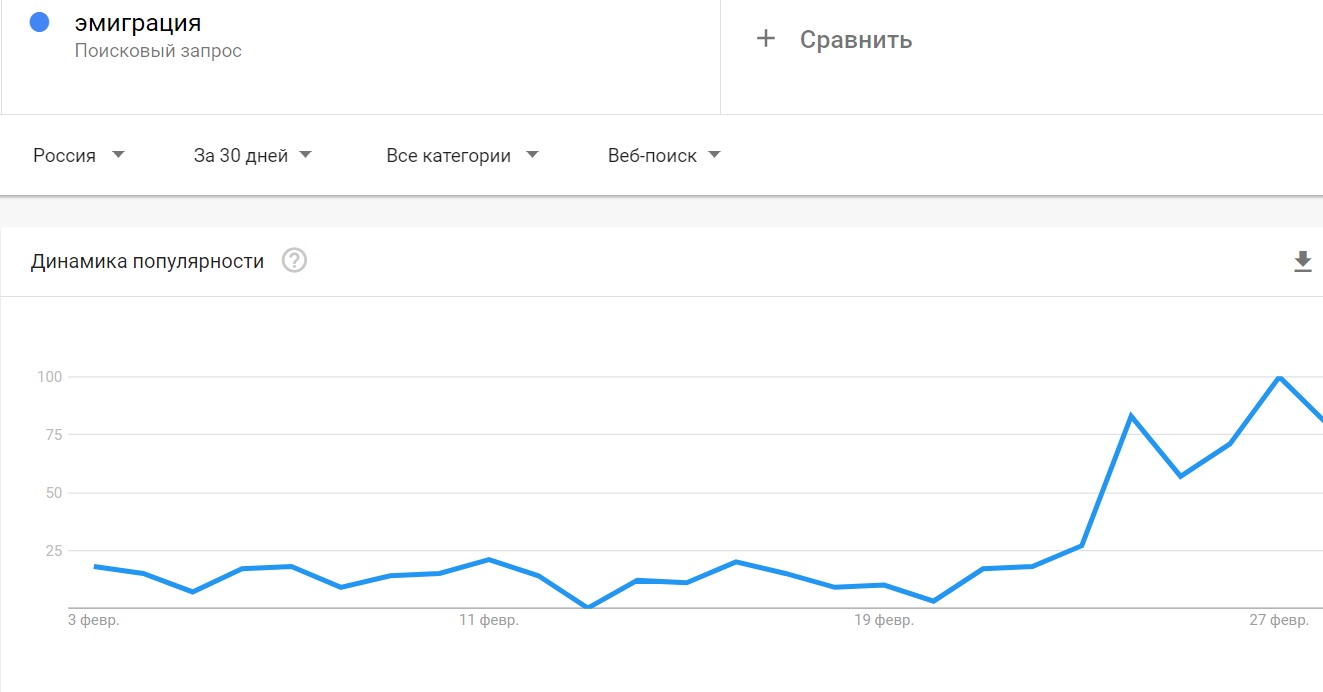Click the plus icon next to Сравнить
The height and width of the screenshot is (692, 1323).
tap(766, 39)
